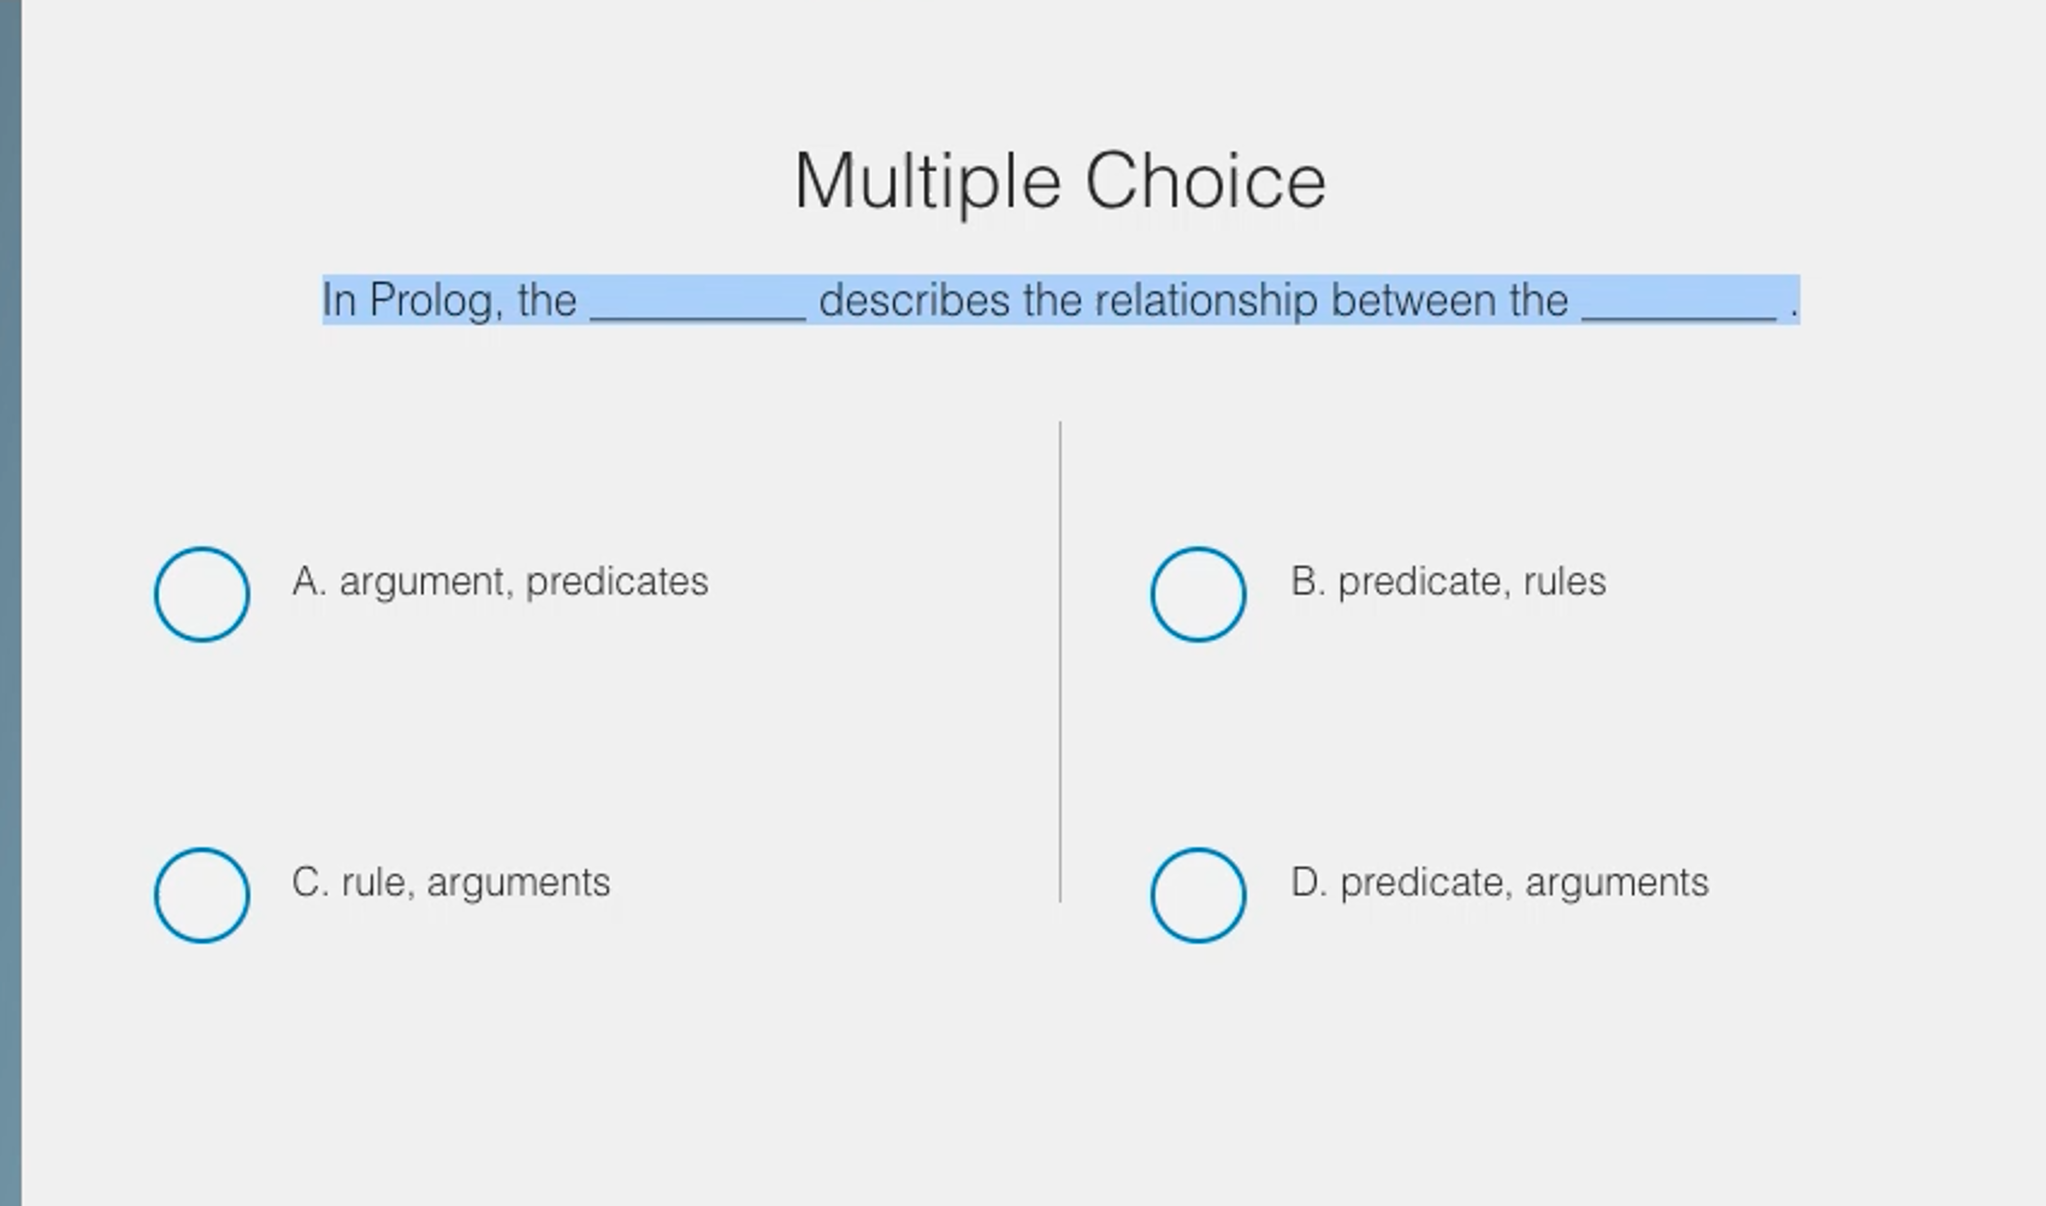Click the "Multiple Choice" heading
Viewport: 2046px width, 1206px height.
(1060, 181)
